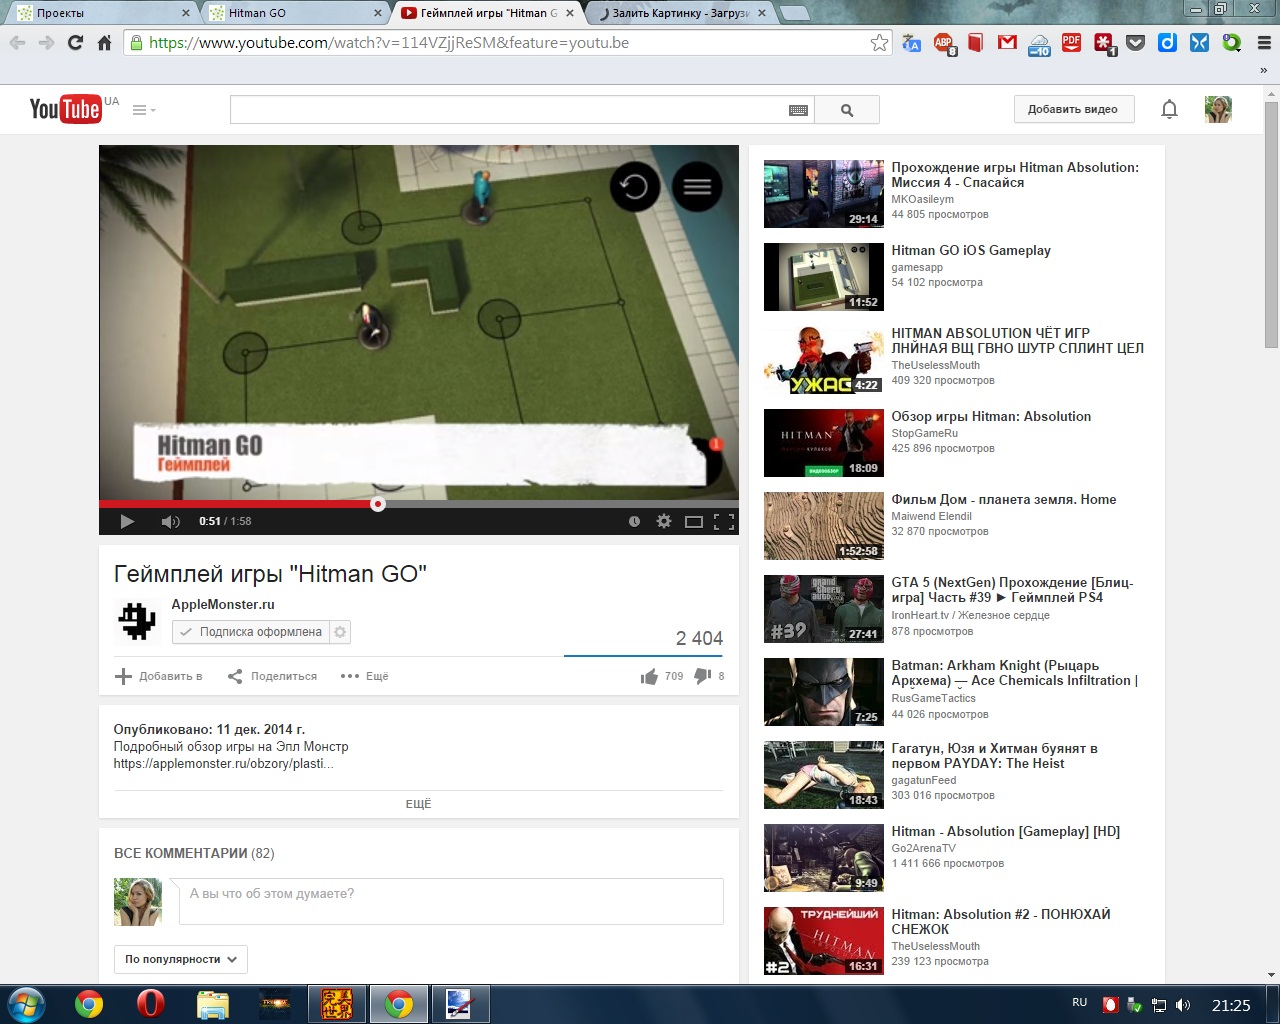Open 'Hitman - Absolution [Gameplay] [HD]' video
This screenshot has width=1280, height=1024.
1006,832
